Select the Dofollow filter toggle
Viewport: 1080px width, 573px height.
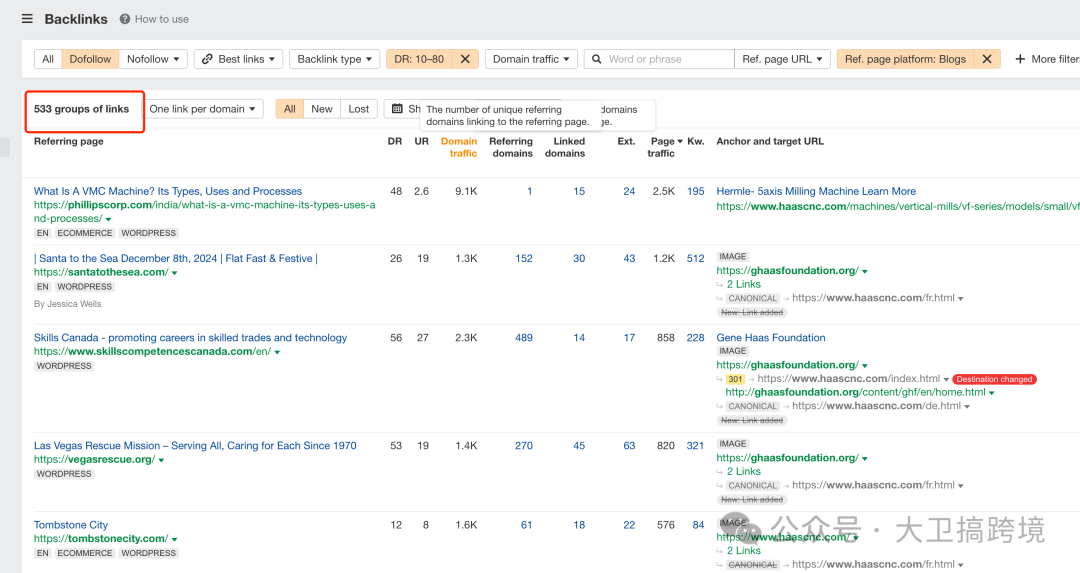90,59
